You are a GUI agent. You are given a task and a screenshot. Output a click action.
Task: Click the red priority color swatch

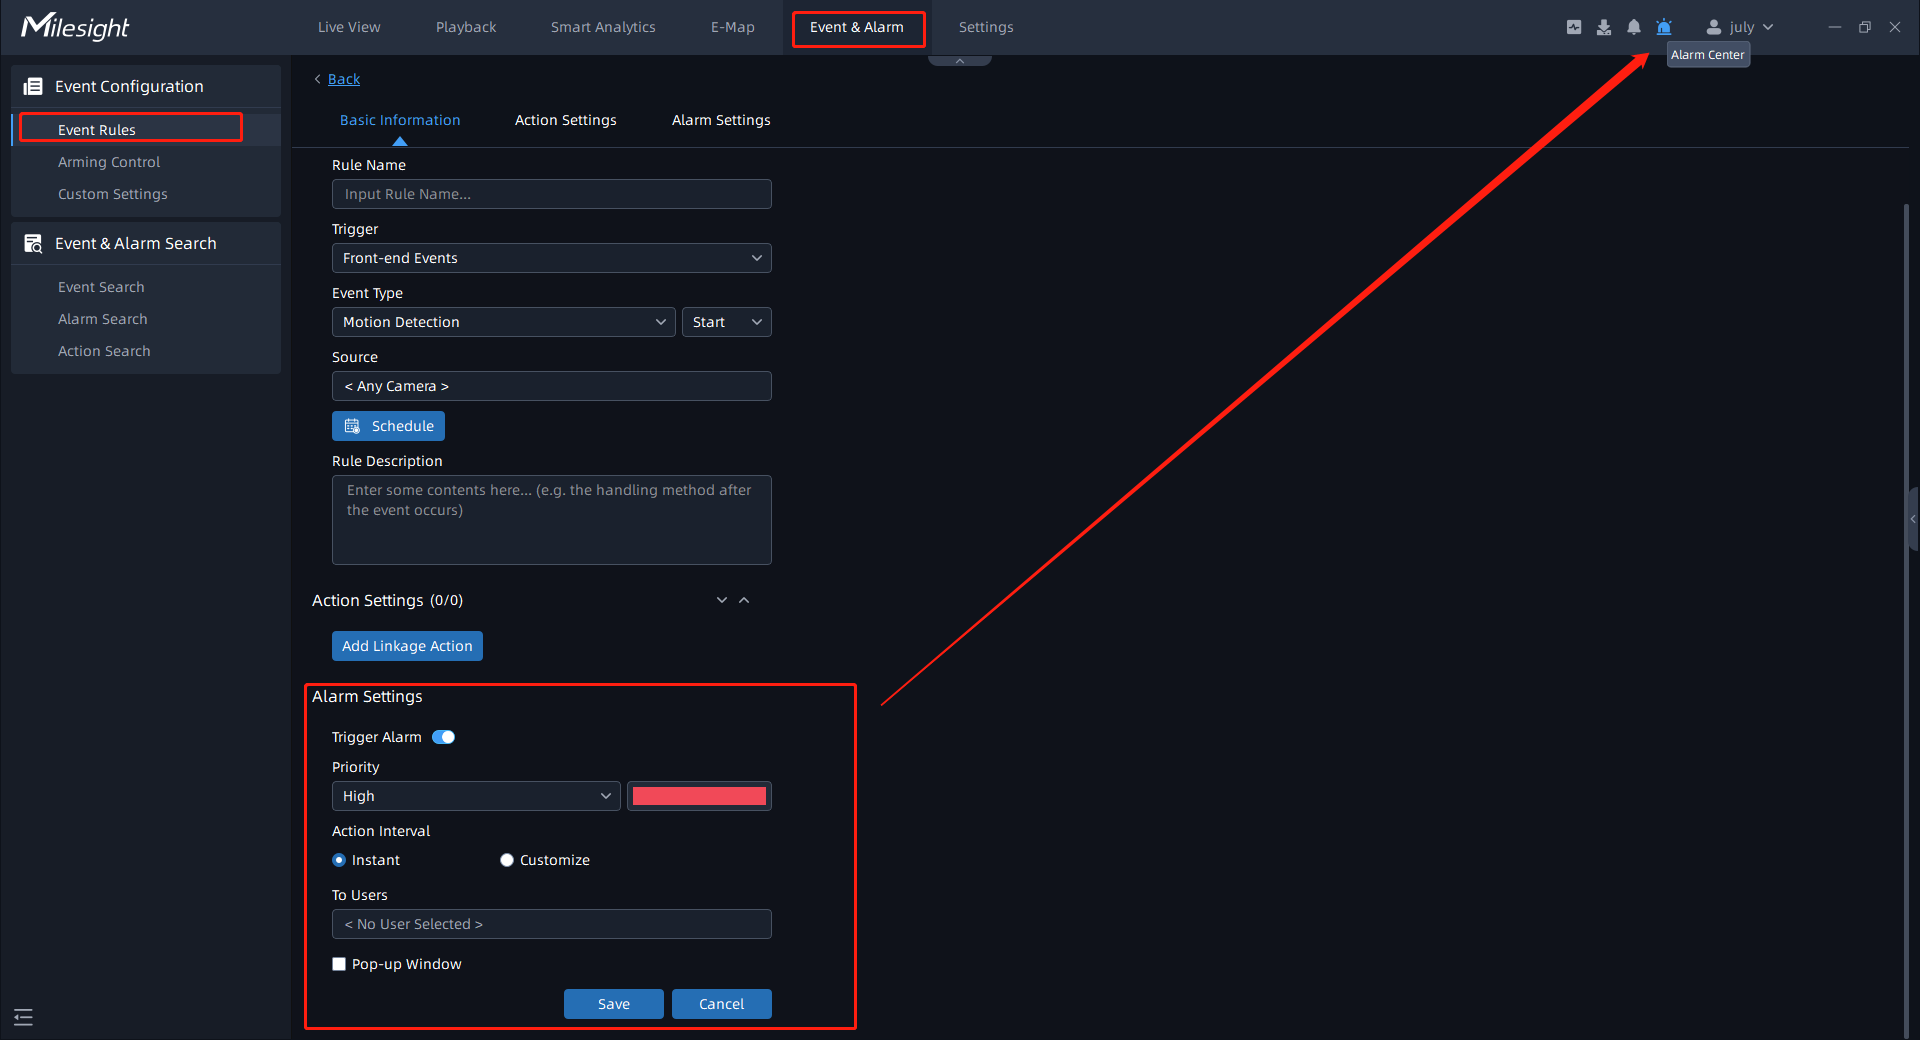point(699,796)
